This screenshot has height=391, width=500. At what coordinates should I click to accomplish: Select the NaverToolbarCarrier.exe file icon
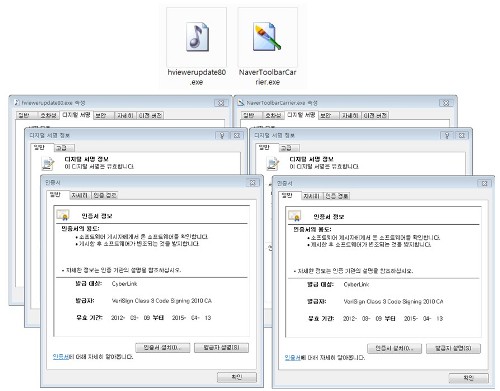[267, 37]
